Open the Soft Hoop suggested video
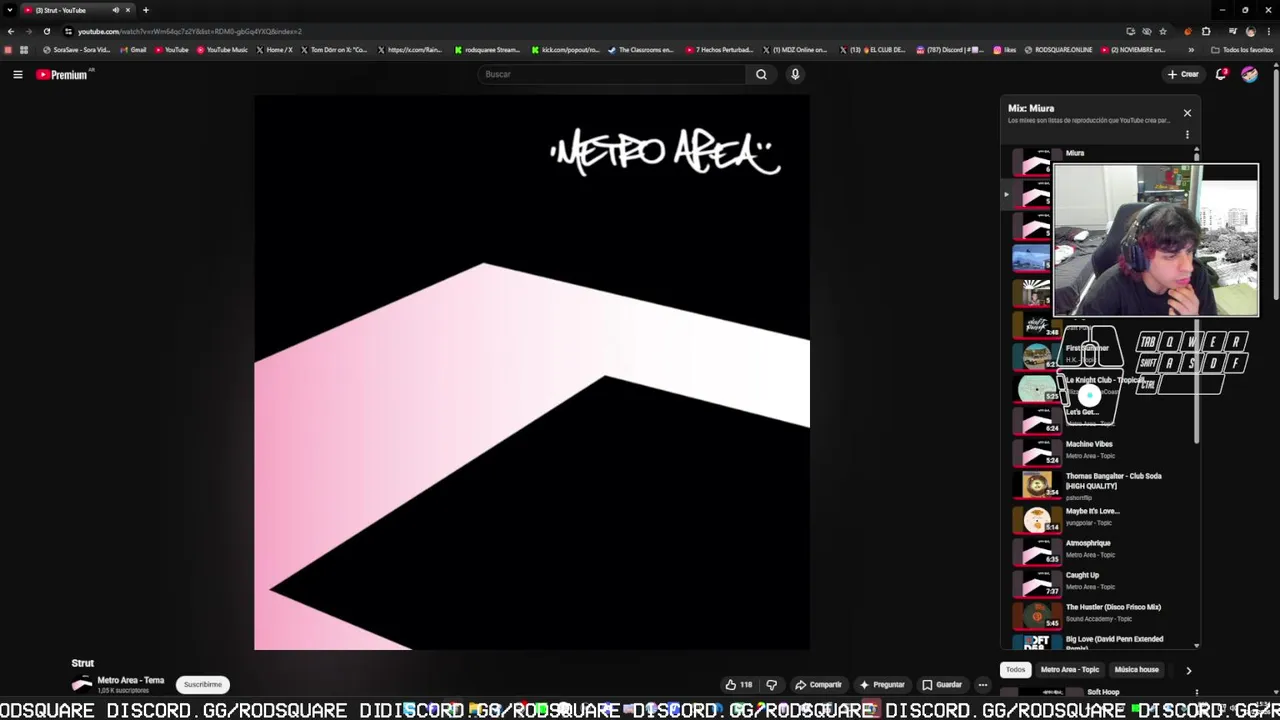The width and height of the screenshot is (1280, 720). [x=1103, y=692]
